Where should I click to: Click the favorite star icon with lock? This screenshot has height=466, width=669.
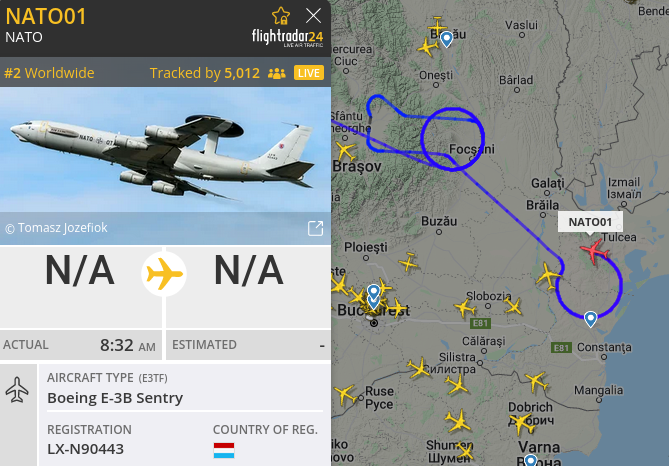tap(281, 16)
